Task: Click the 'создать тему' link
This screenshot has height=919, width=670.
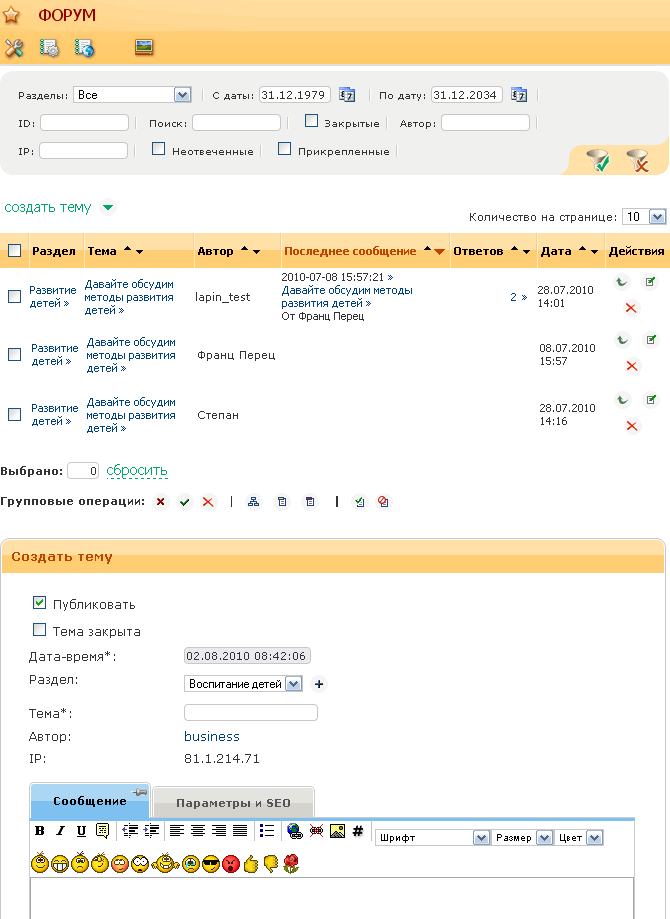Action: (x=48, y=207)
